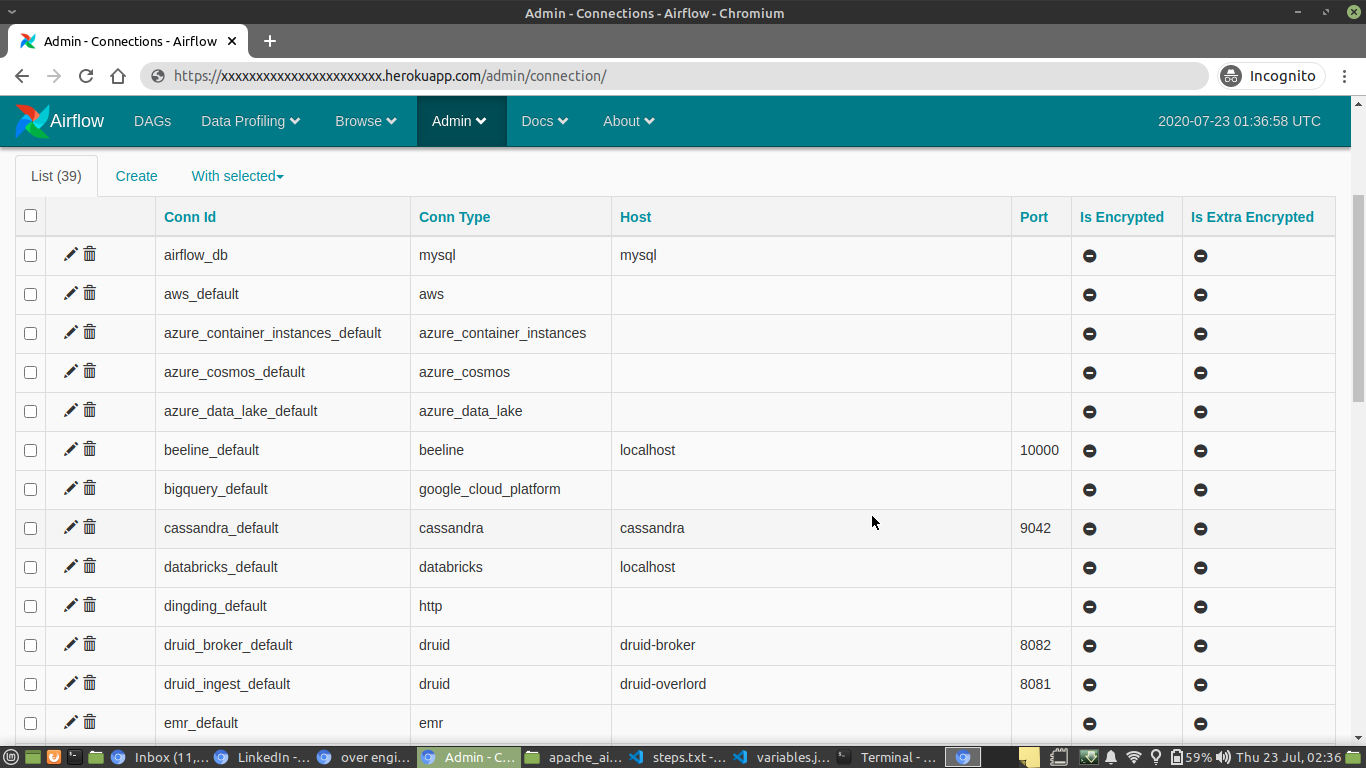The height and width of the screenshot is (768, 1366).
Task: Click port value 10000 in beeline row
Action: coord(1039,450)
